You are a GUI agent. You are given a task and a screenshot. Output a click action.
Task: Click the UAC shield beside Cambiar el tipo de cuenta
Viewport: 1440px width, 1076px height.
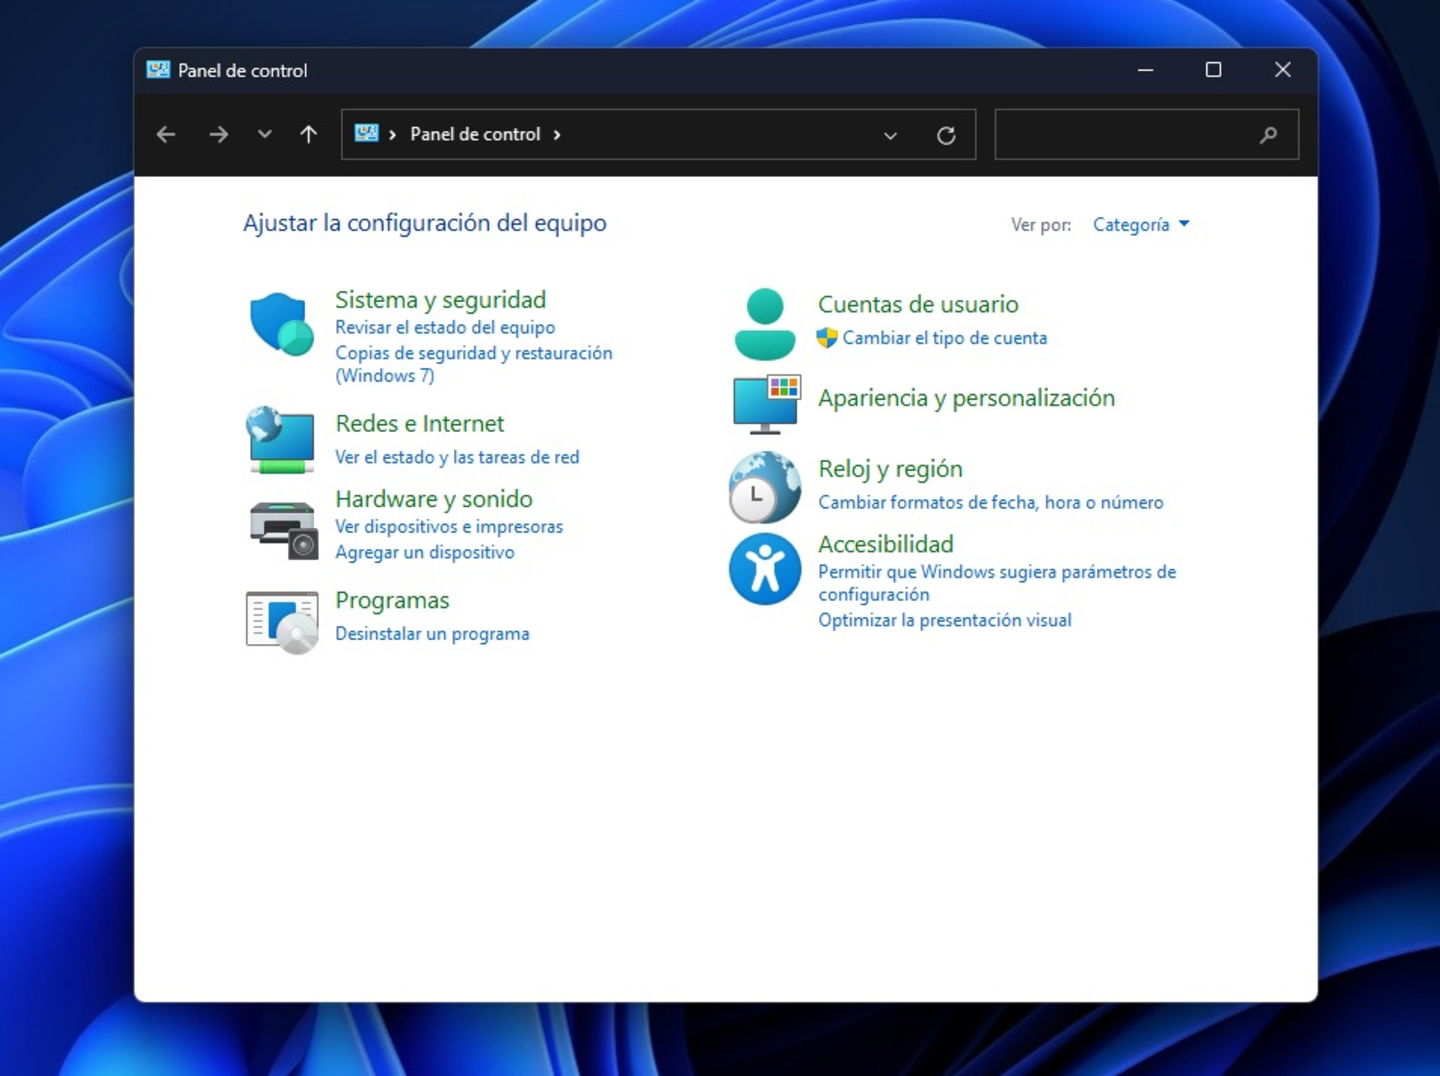(x=827, y=338)
